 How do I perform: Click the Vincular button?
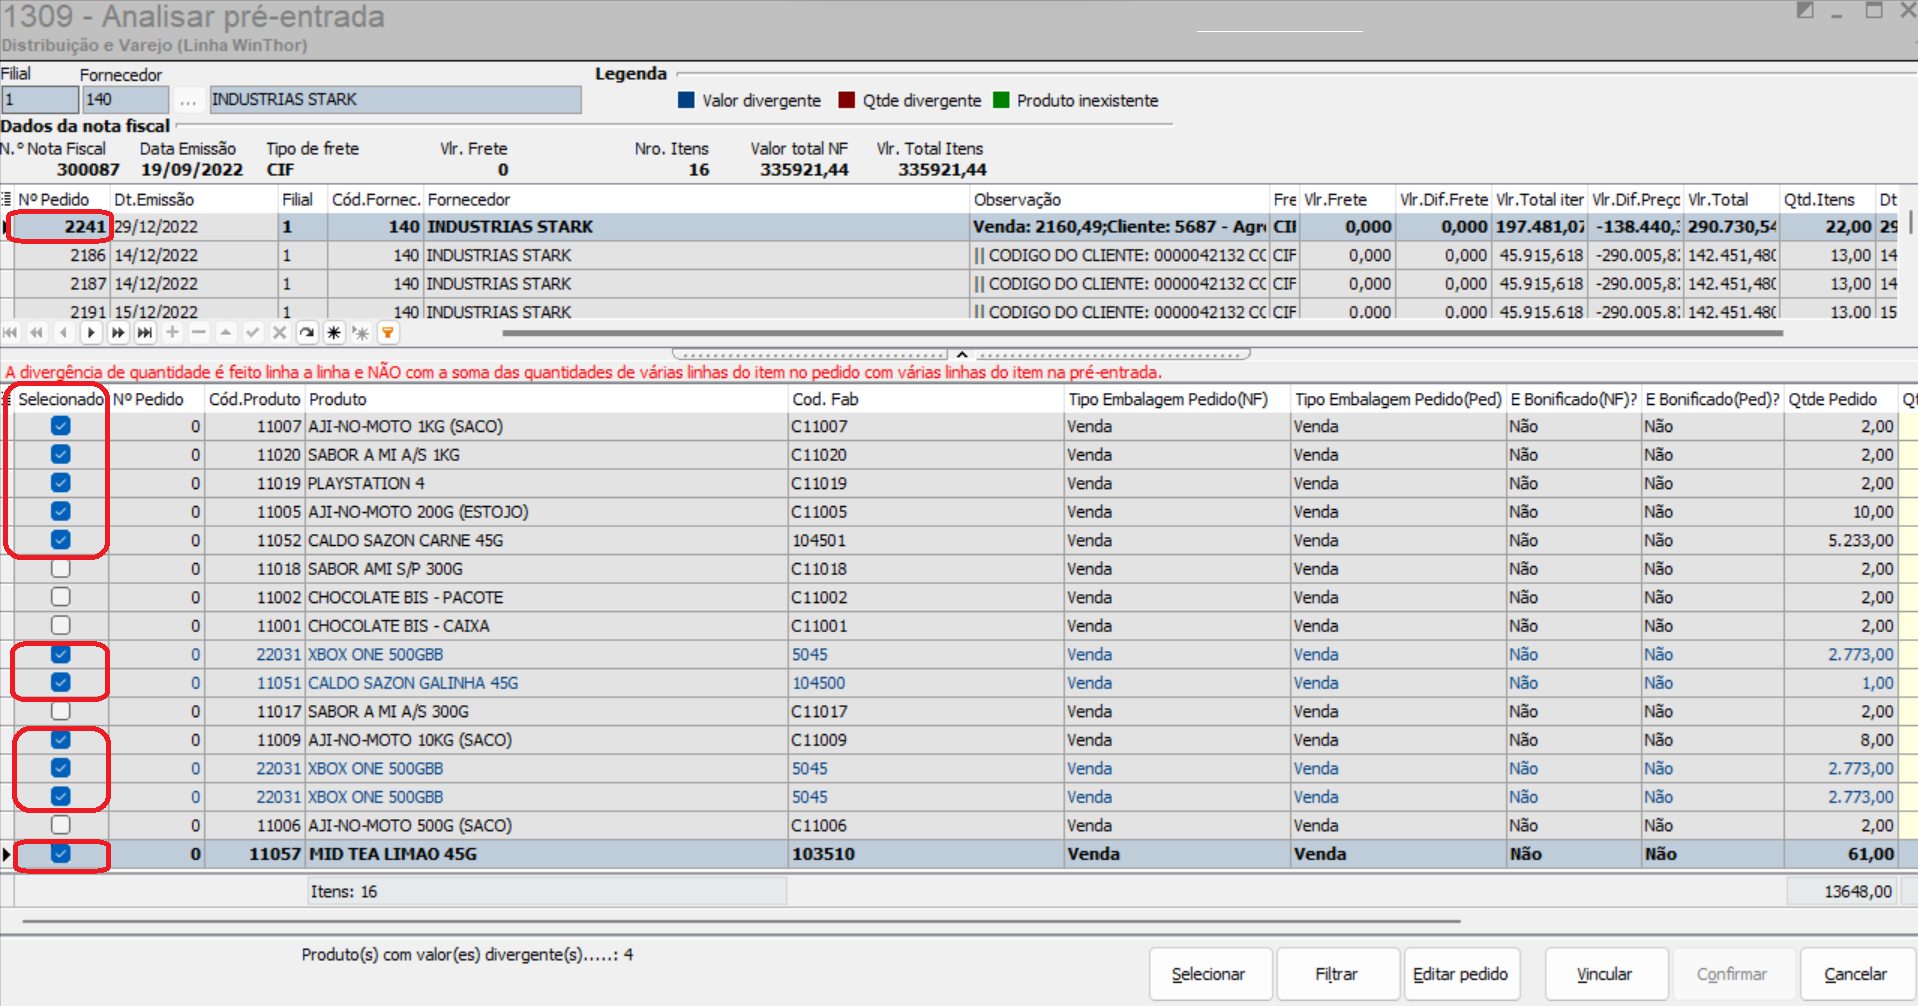1605,974
